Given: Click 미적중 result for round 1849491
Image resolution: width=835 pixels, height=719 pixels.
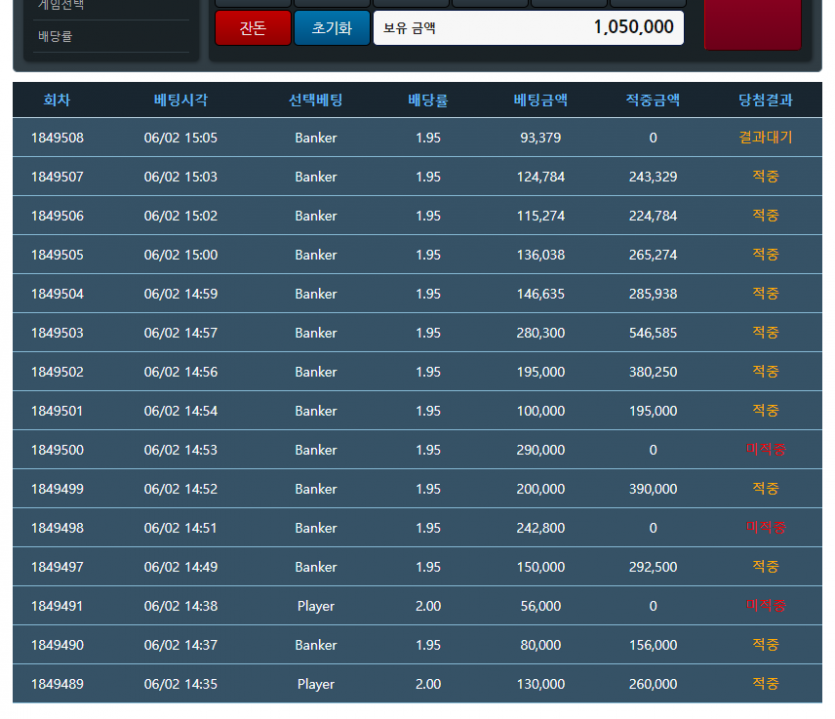Looking at the screenshot, I should (765, 605).
